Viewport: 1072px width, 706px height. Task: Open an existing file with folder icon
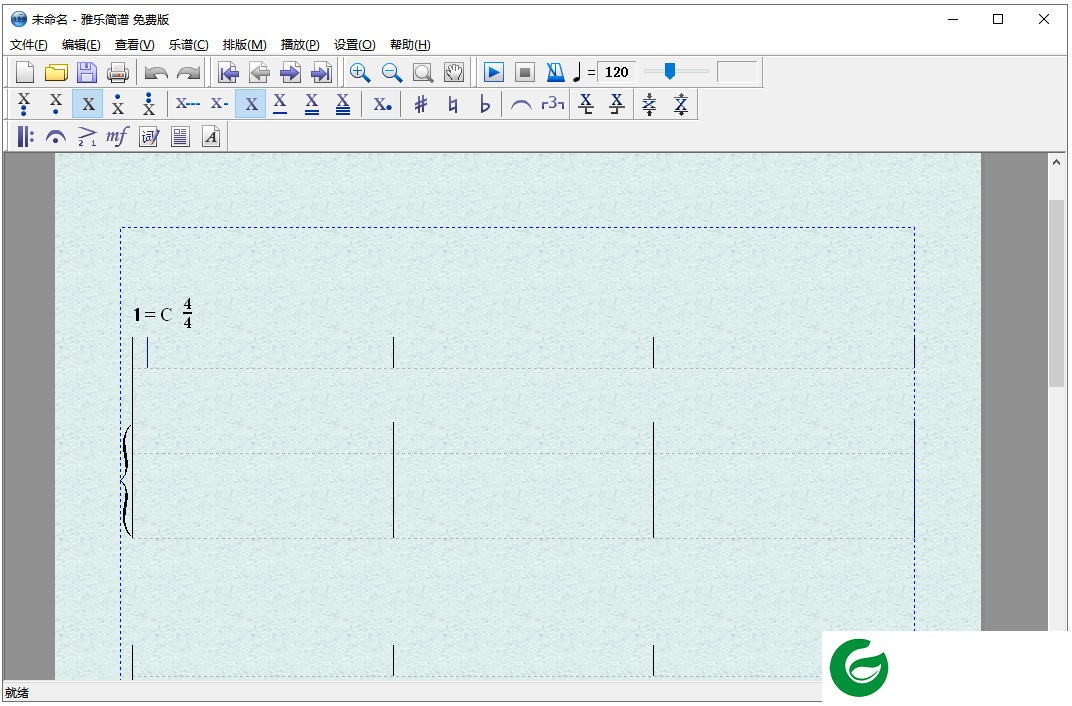[x=56, y=72]
